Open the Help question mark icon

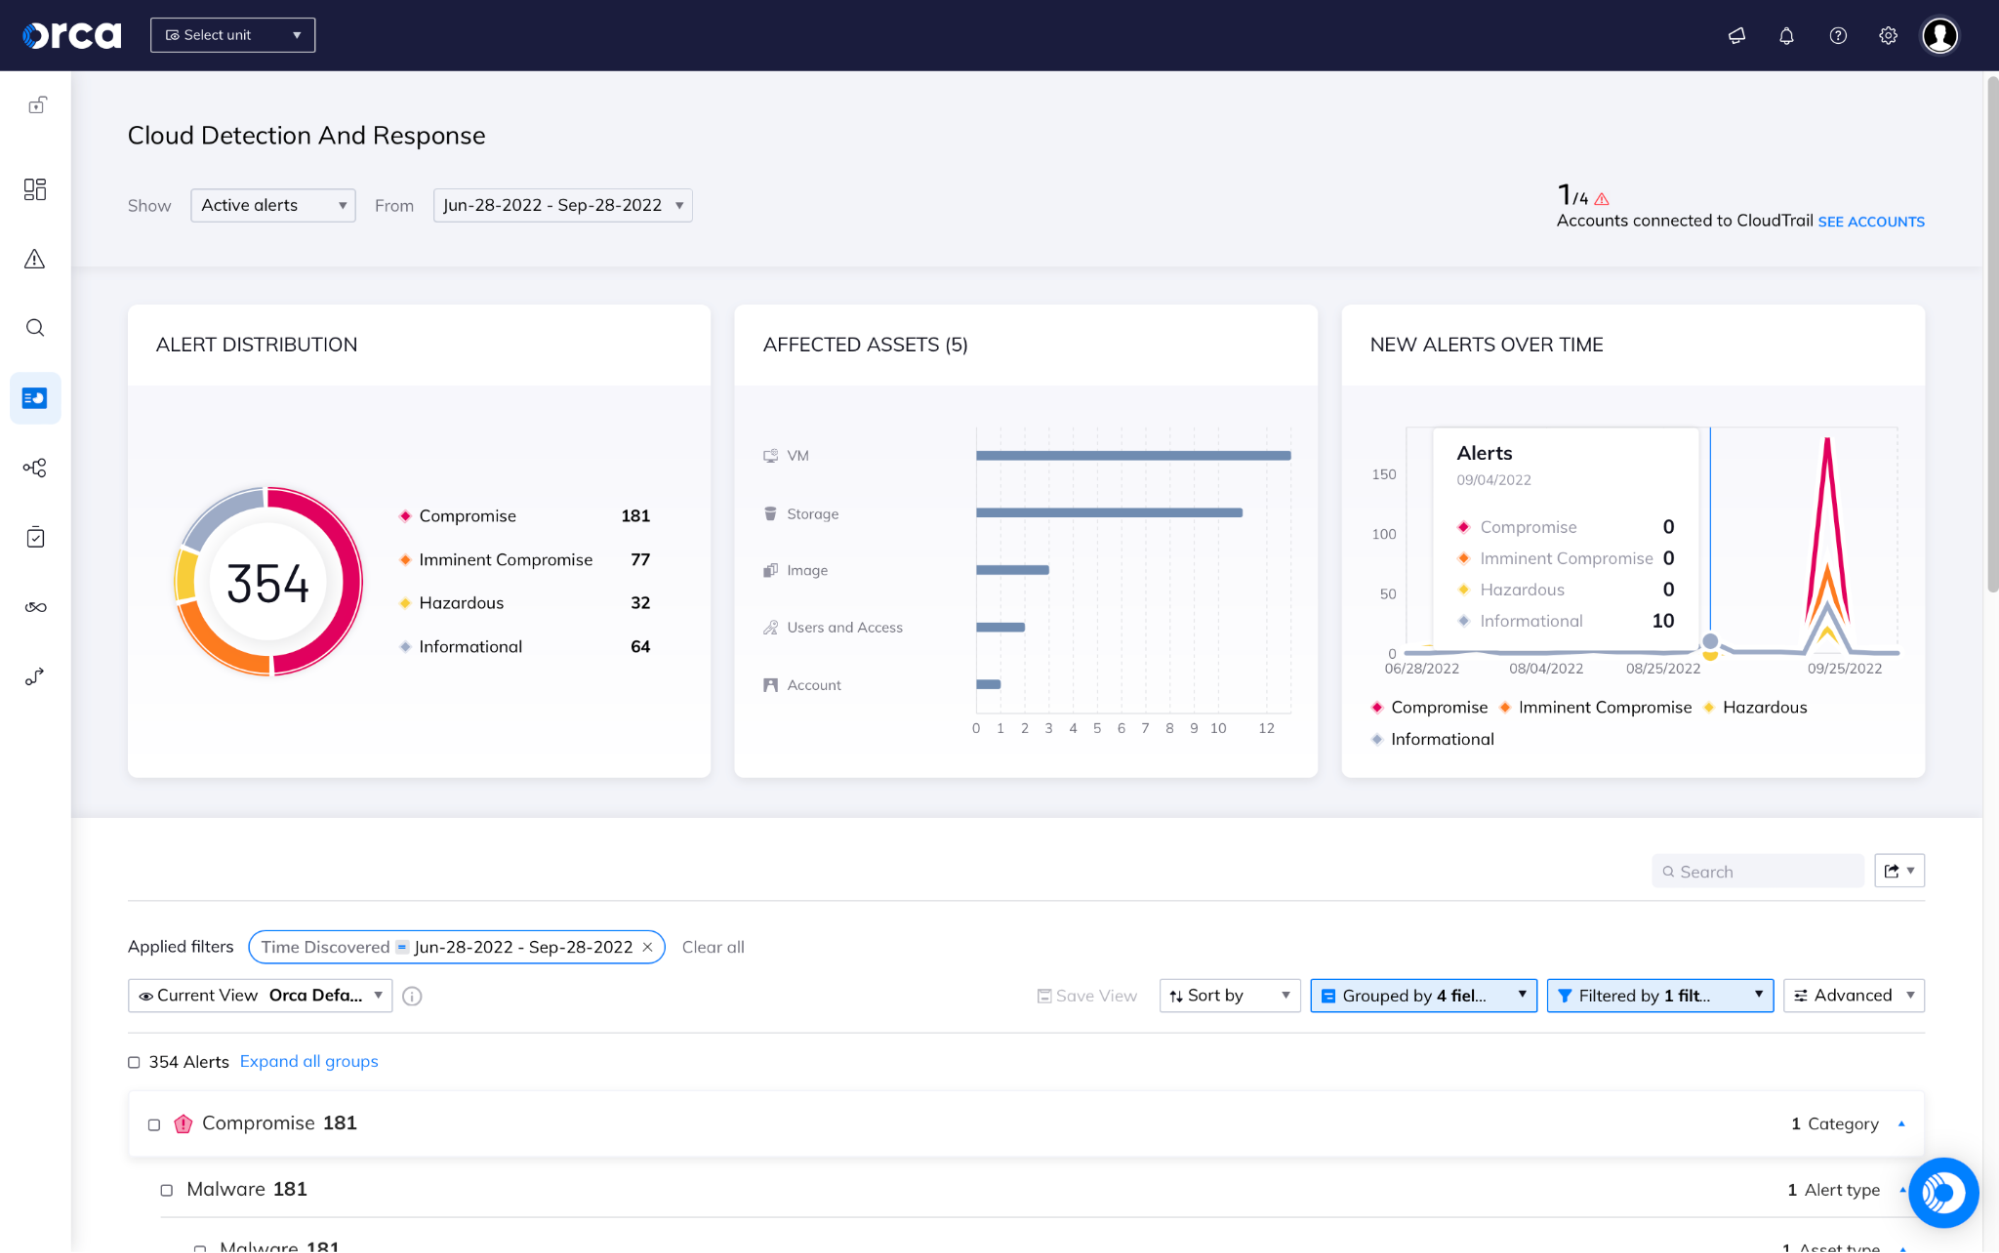point(1837,35)
